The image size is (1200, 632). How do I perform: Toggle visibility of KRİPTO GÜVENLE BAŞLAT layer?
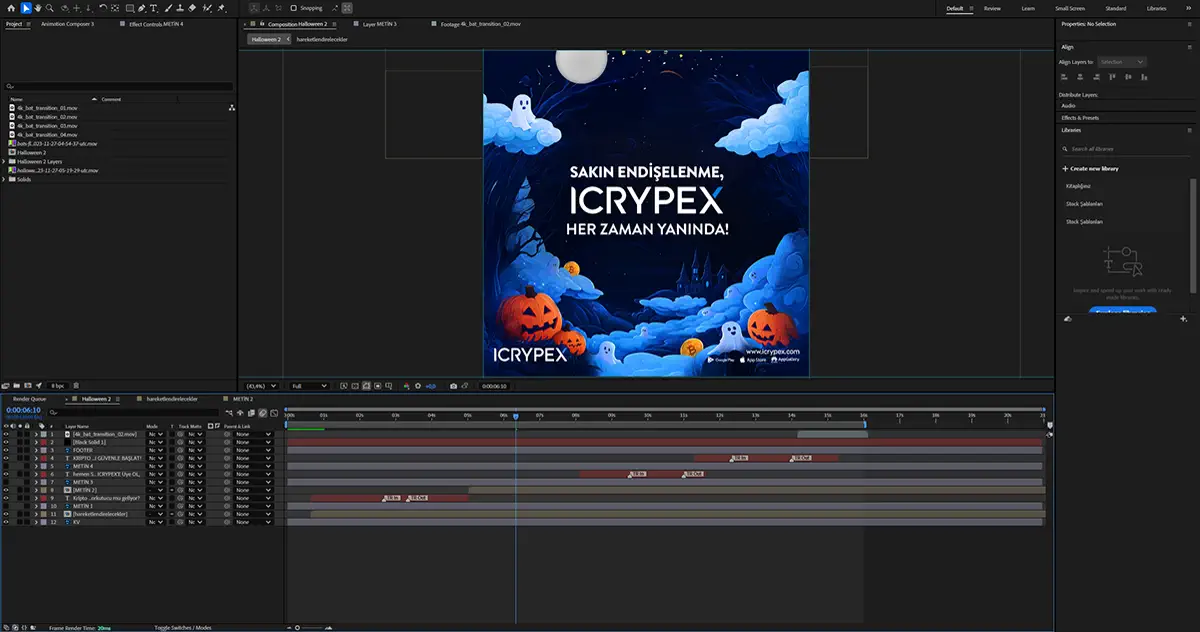pyautogui.click(x=6, y=458)
